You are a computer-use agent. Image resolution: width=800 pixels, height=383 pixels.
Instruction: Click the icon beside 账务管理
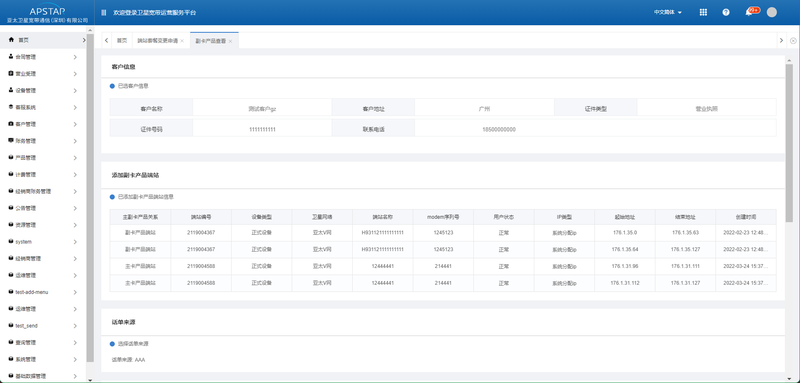(11, 140)
